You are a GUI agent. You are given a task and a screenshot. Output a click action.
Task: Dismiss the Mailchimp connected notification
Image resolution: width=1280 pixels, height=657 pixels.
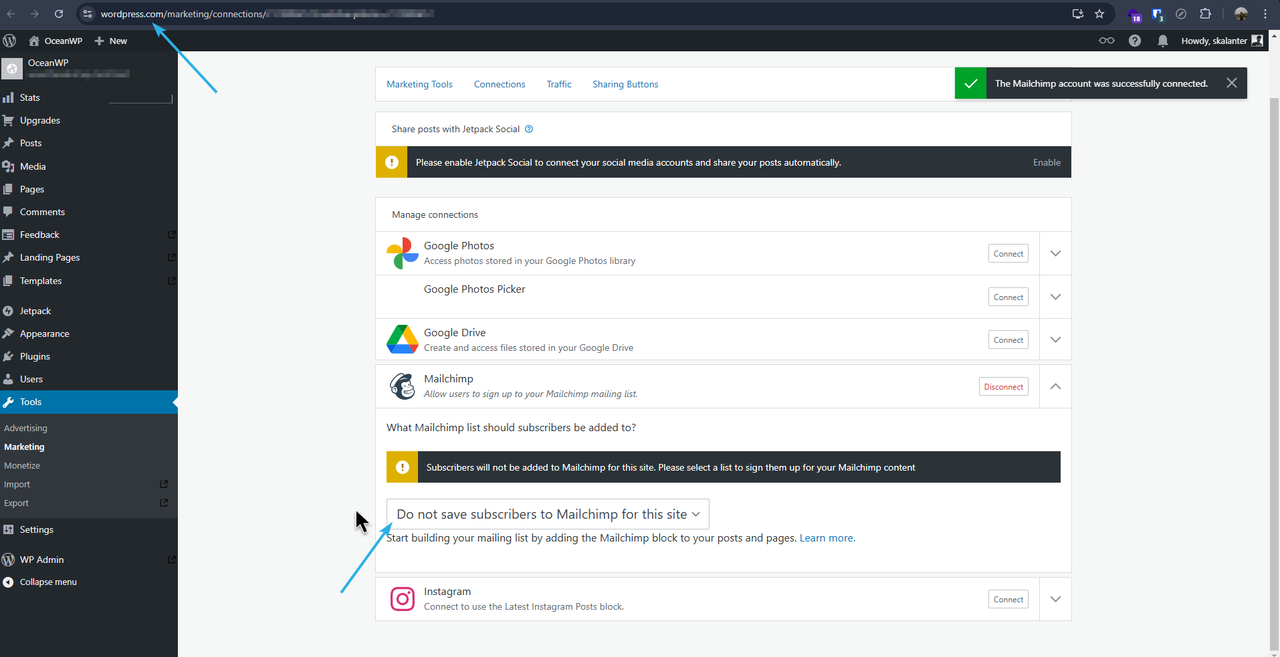1231,83
